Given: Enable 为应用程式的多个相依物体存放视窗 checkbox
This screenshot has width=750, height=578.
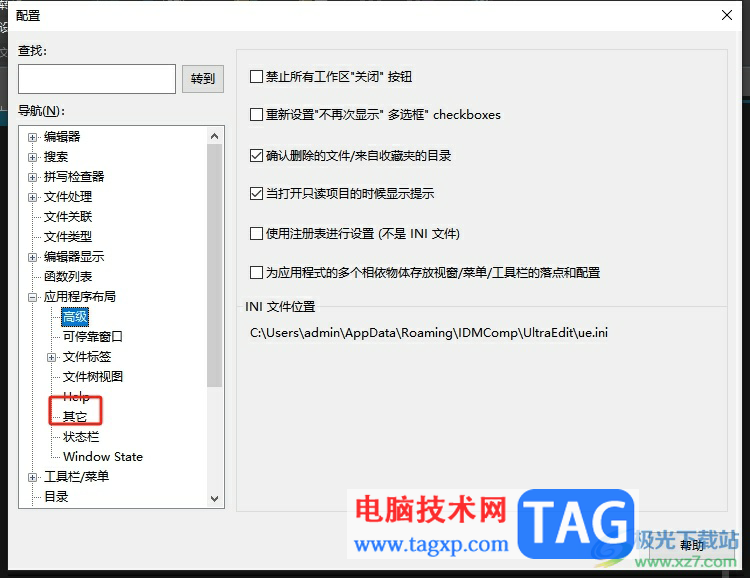Looking at the screenshot, I should tap(256, 273).
